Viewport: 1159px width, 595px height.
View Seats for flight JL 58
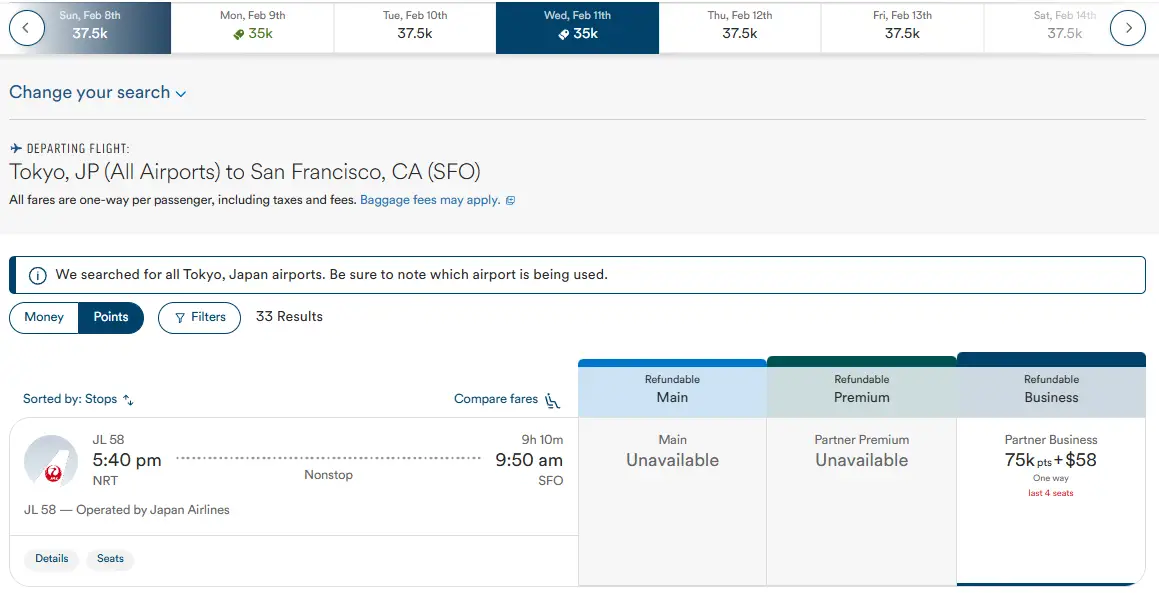coord(110,559)
